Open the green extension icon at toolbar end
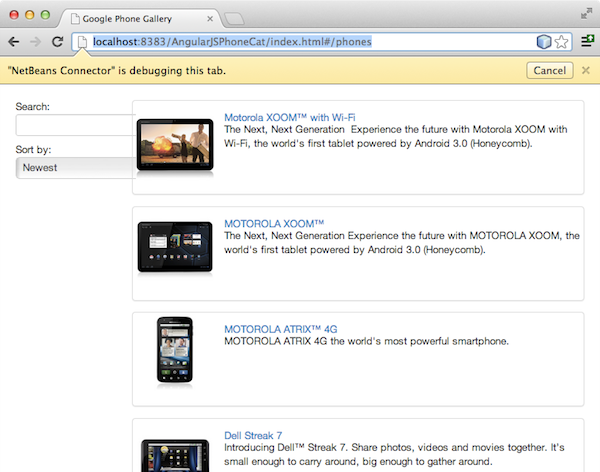Screen dimensions: 600x472 pyautogui.click(x=586, y=42)
